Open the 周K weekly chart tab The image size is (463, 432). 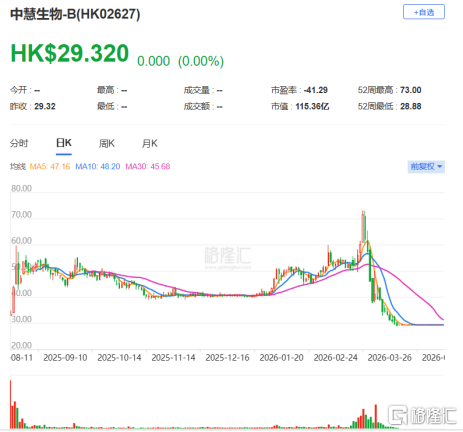[x=107, y=143]
